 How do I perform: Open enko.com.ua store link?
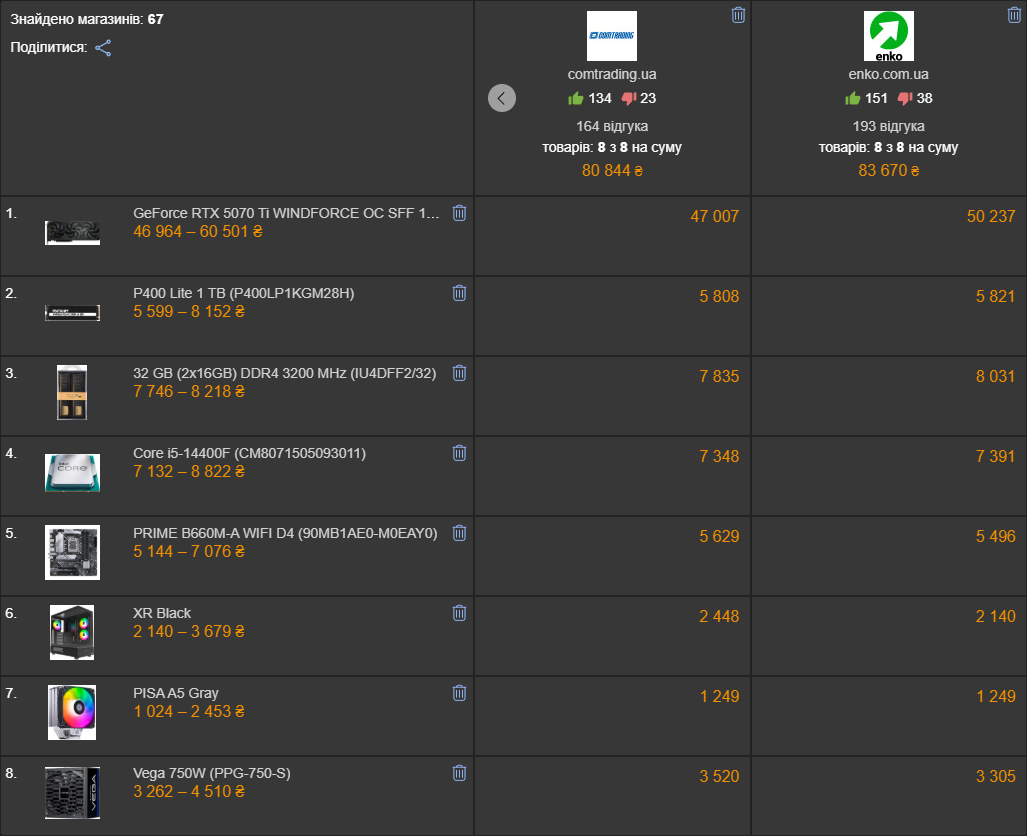889,74
